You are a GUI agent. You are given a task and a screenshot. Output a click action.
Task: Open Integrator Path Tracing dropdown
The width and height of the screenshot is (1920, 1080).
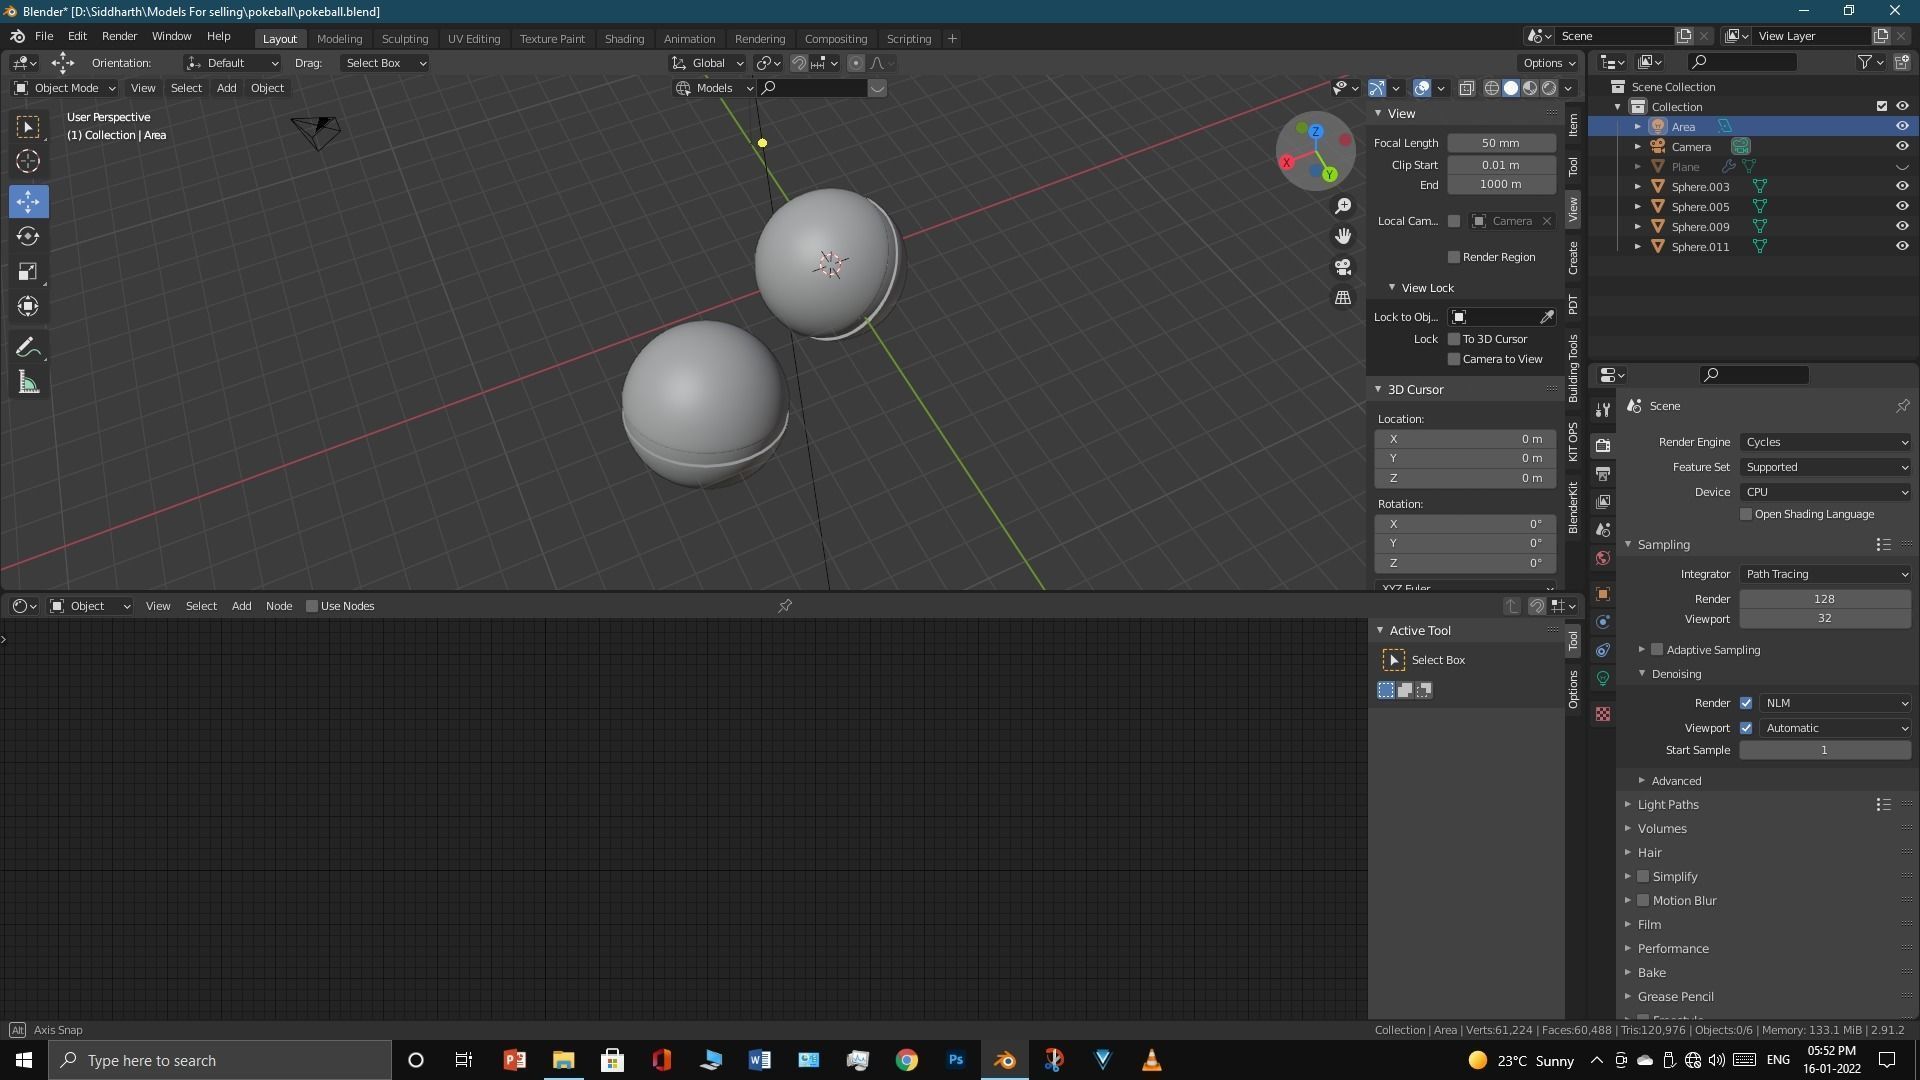(x=1825, y=574)
